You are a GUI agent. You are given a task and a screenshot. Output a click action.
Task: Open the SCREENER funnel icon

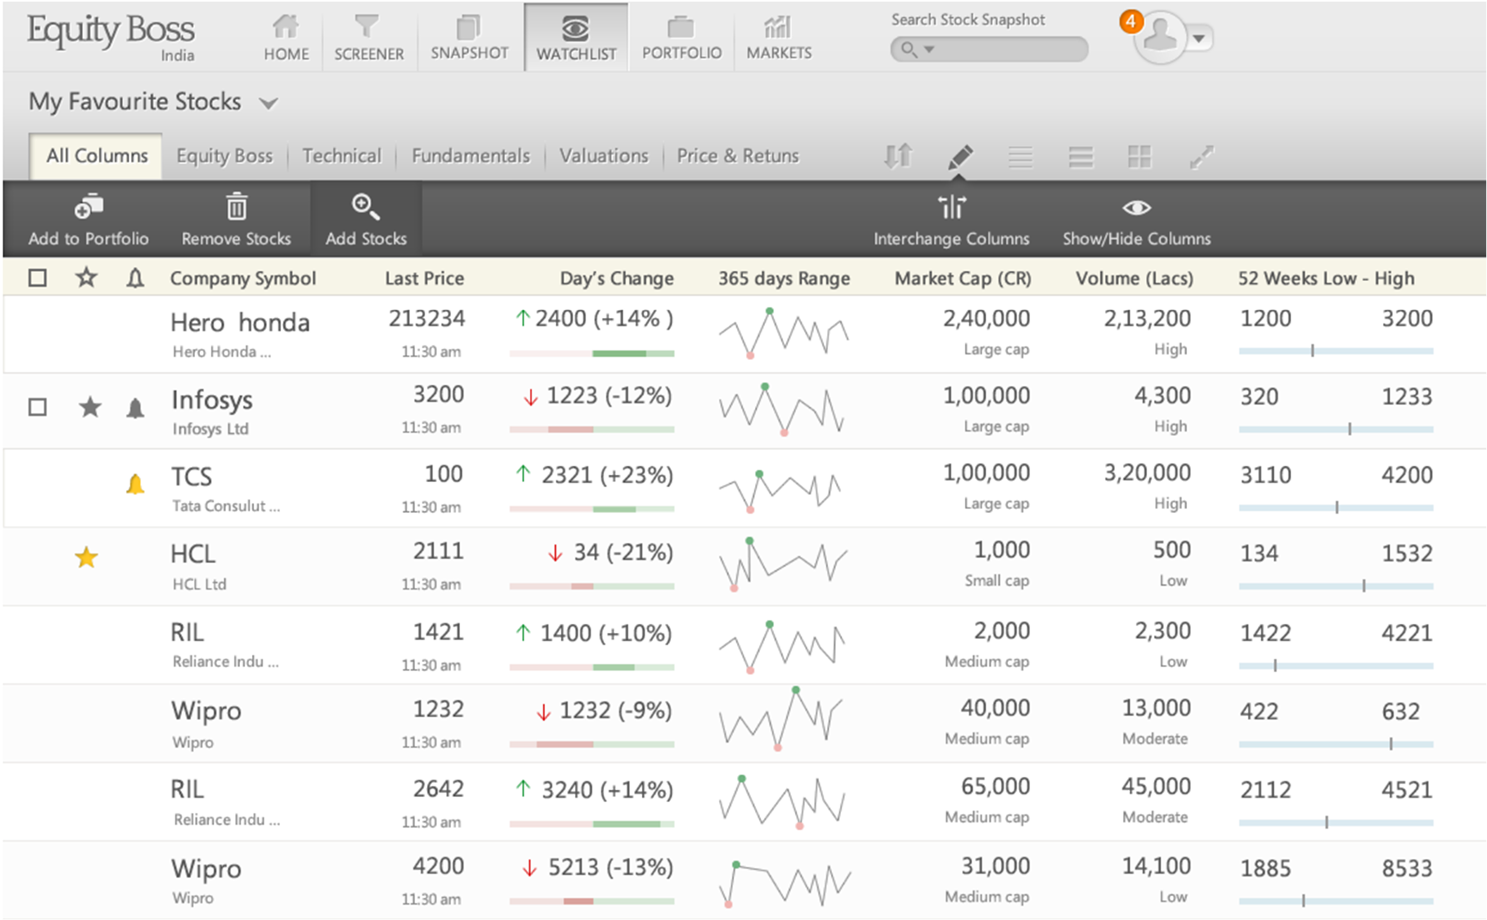[368, 26]
